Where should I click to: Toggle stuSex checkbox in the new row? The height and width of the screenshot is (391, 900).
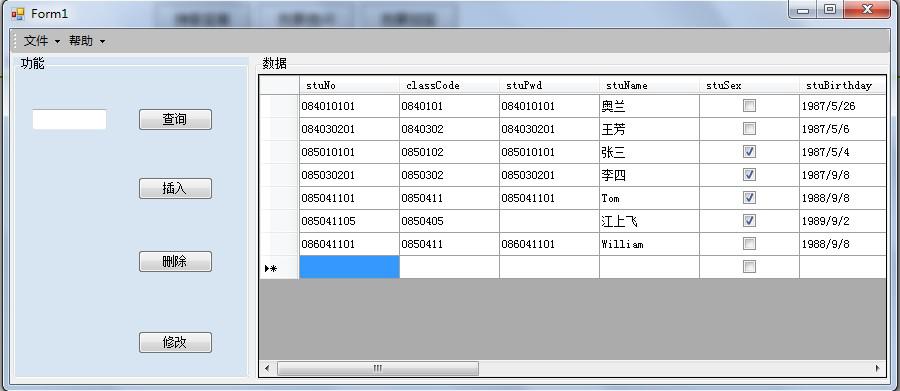[749, 266]
